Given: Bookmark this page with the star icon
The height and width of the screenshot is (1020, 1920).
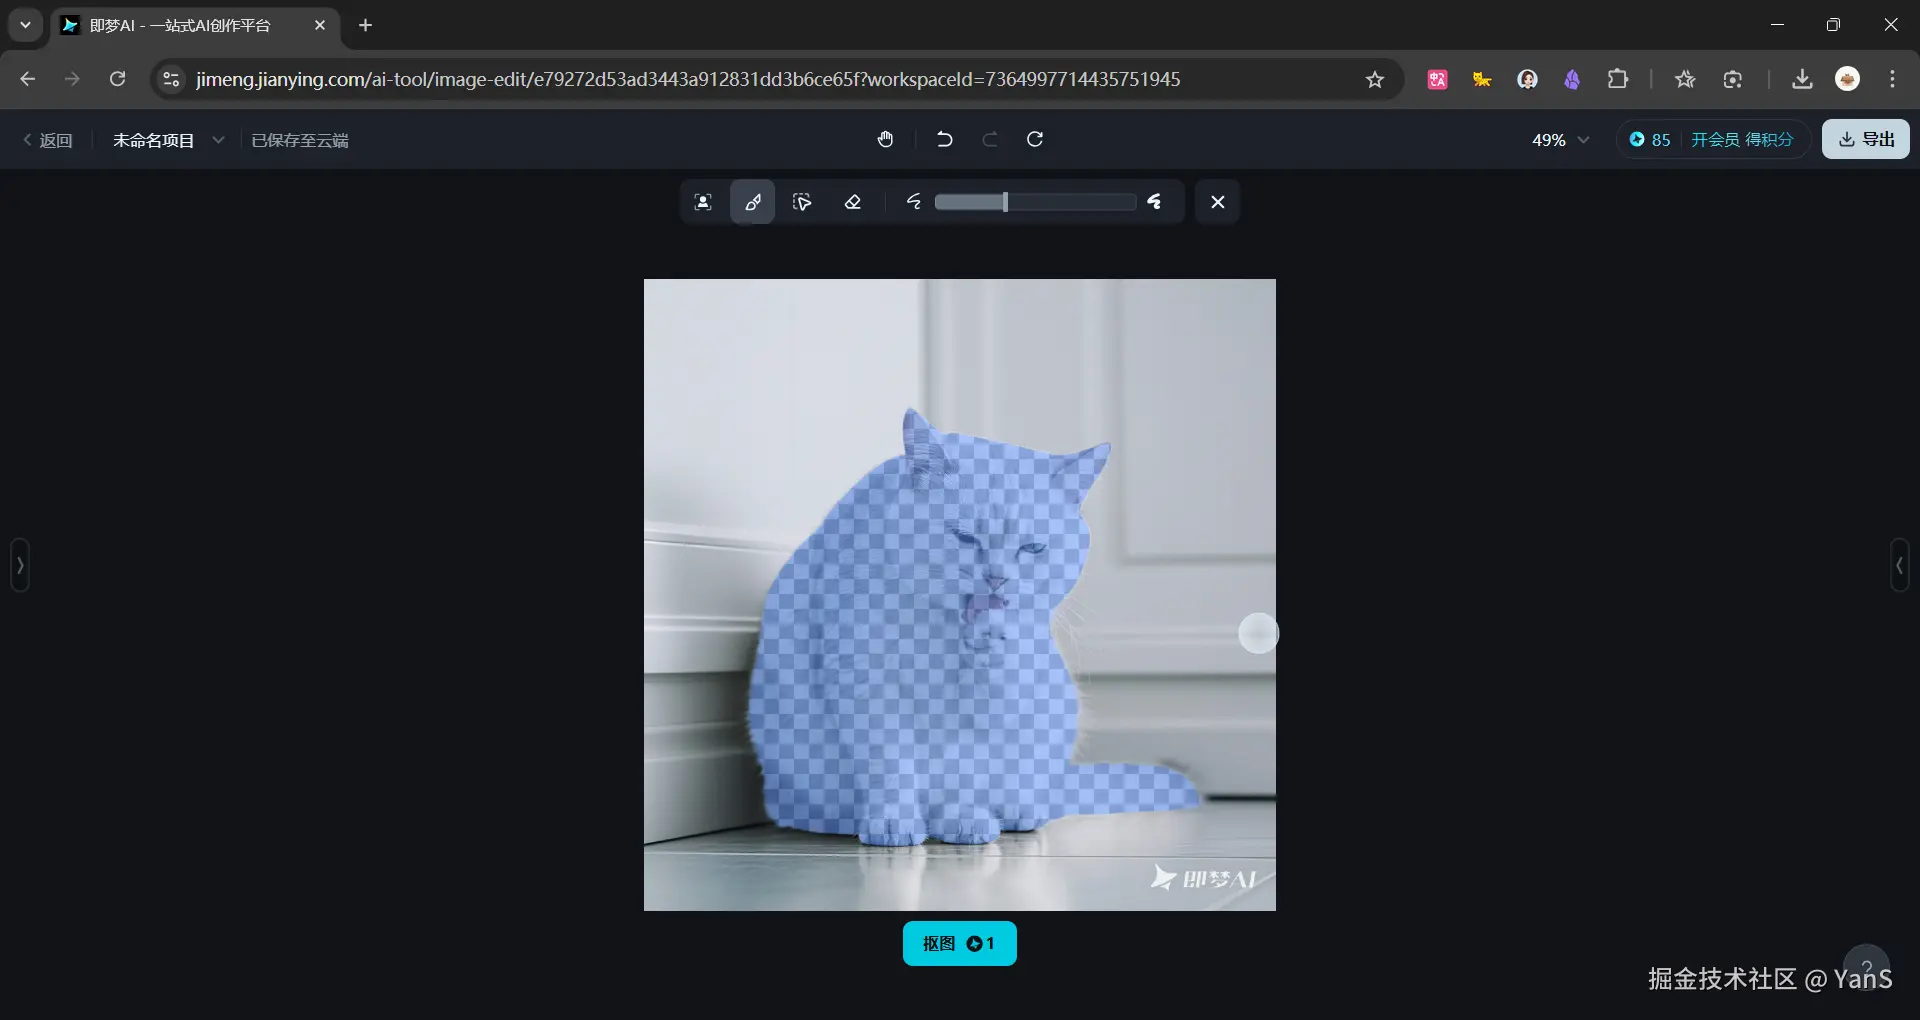Looking at the screenshot, I should click(1375, 79).
